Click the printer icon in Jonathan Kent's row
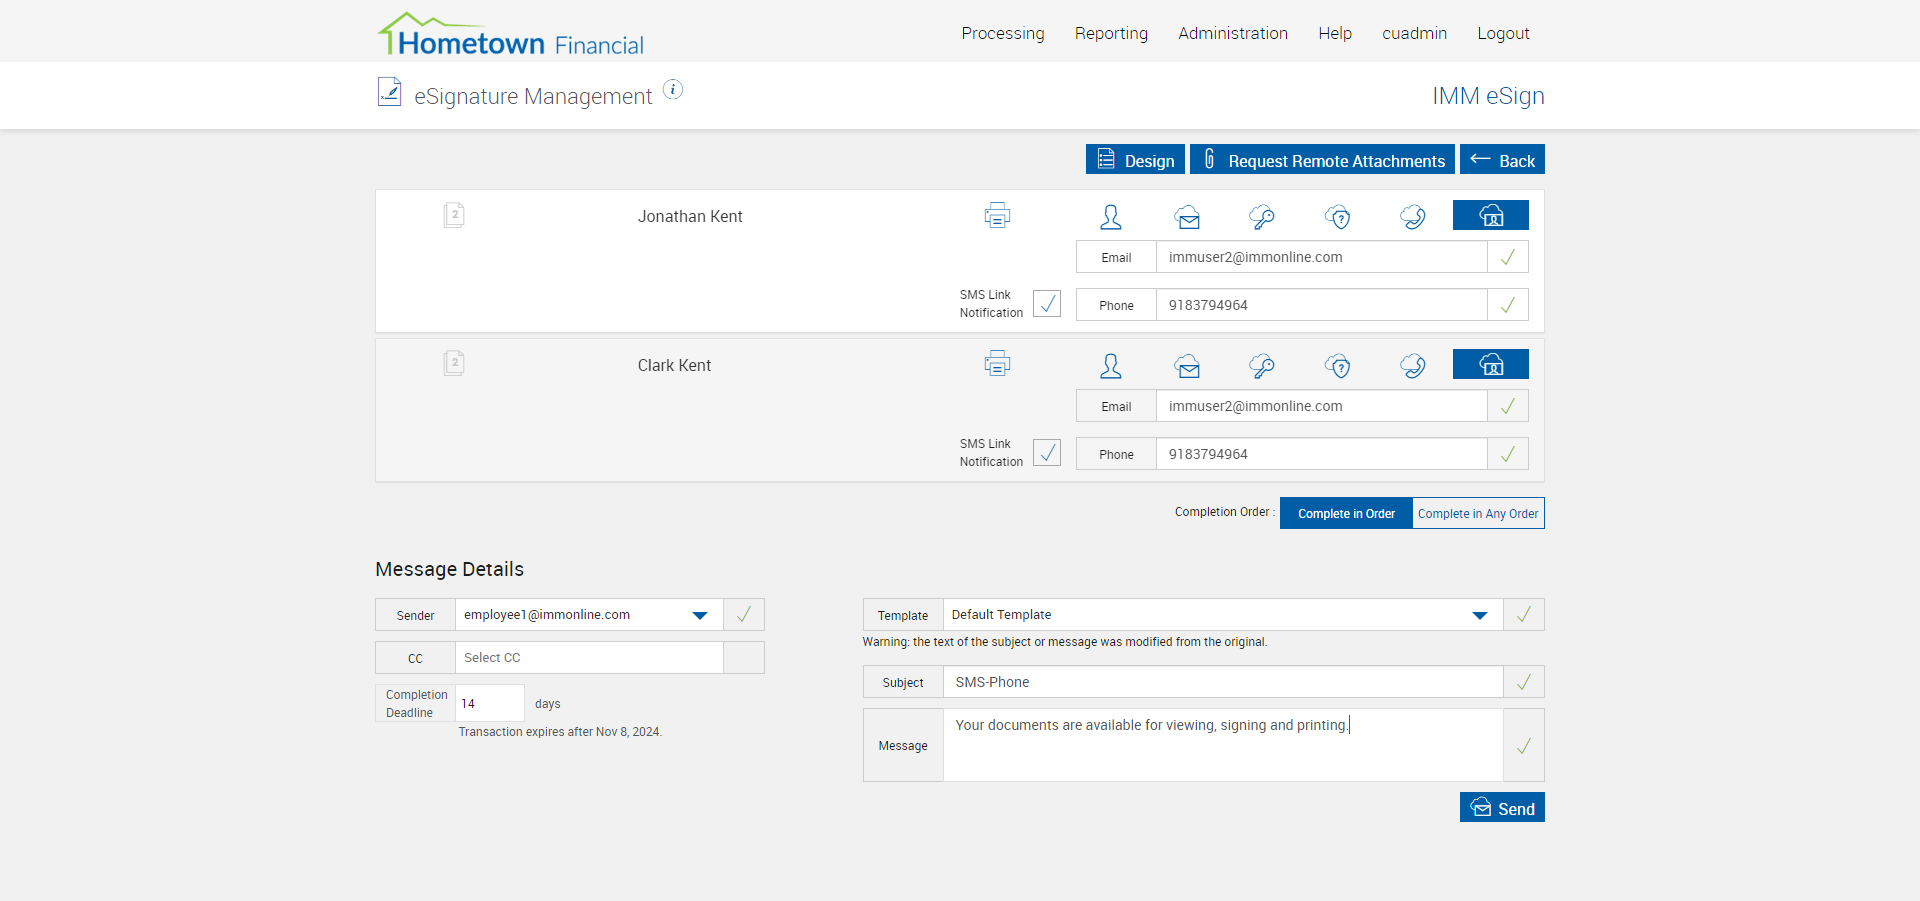 click(x=997, y=215)
